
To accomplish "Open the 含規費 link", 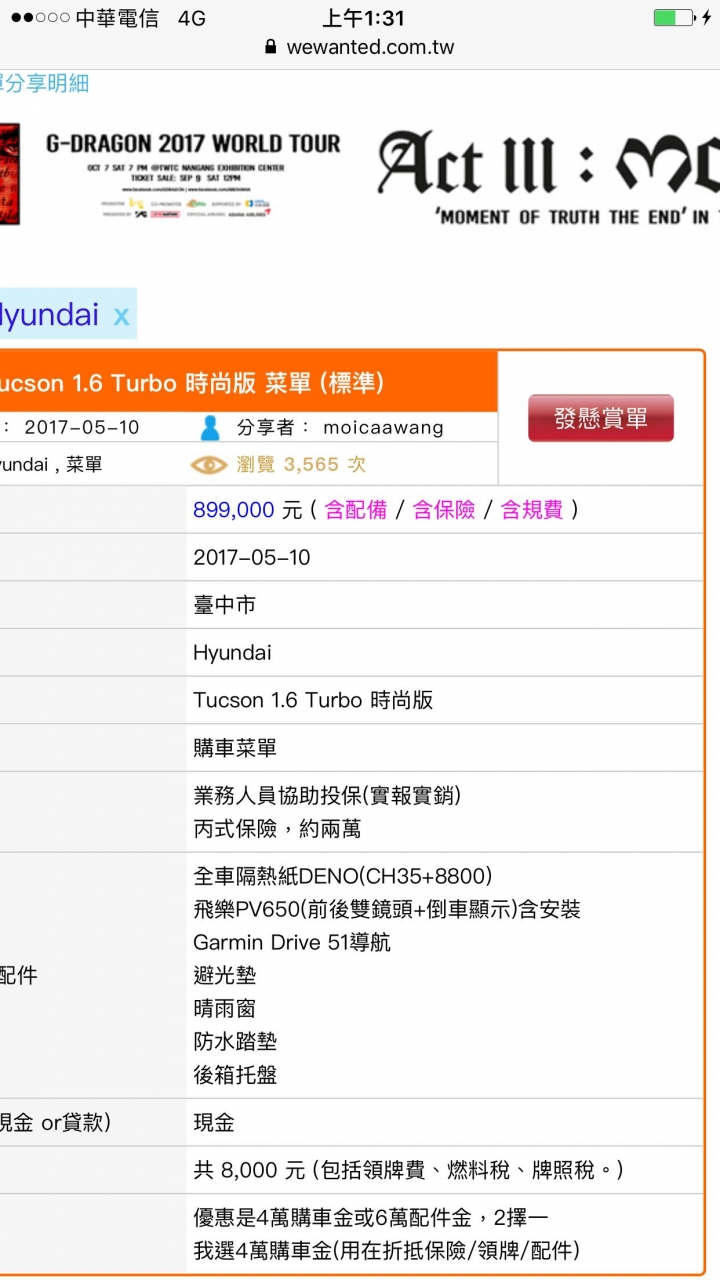I will coord(532,510).
